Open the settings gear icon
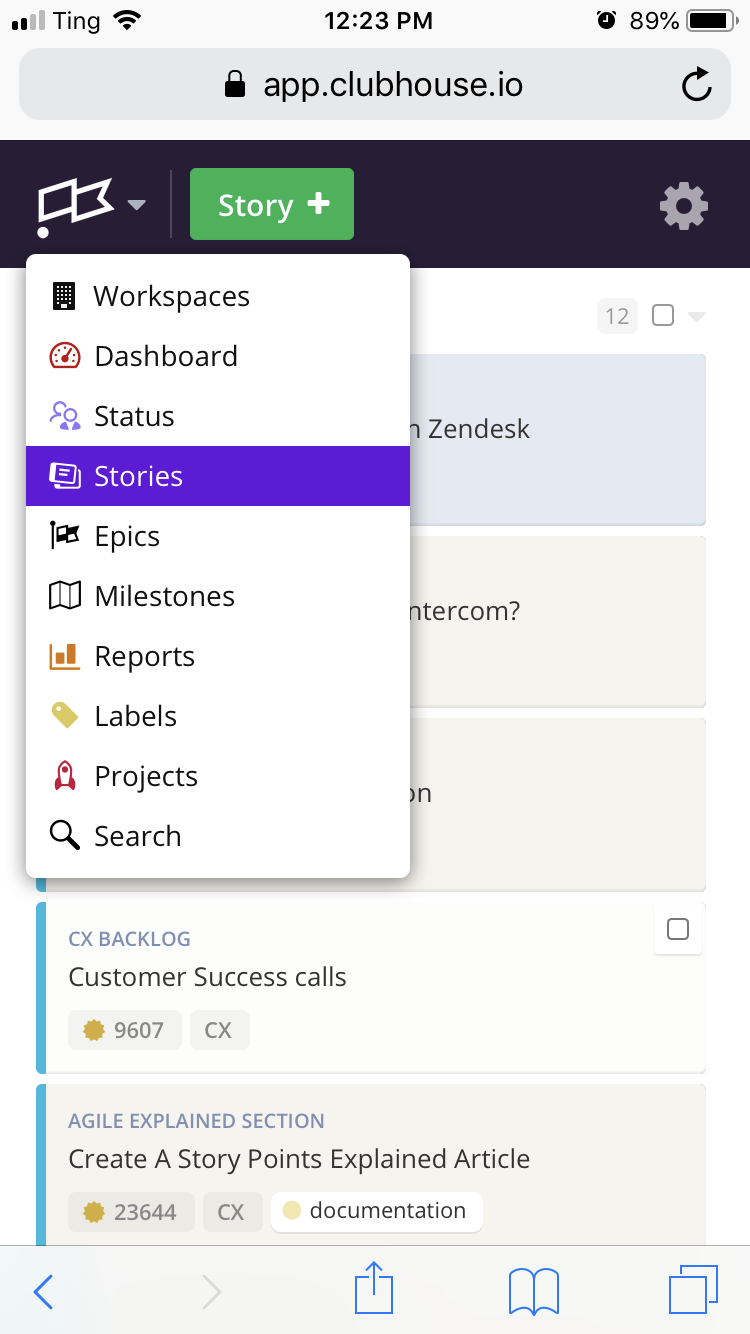 684,206
